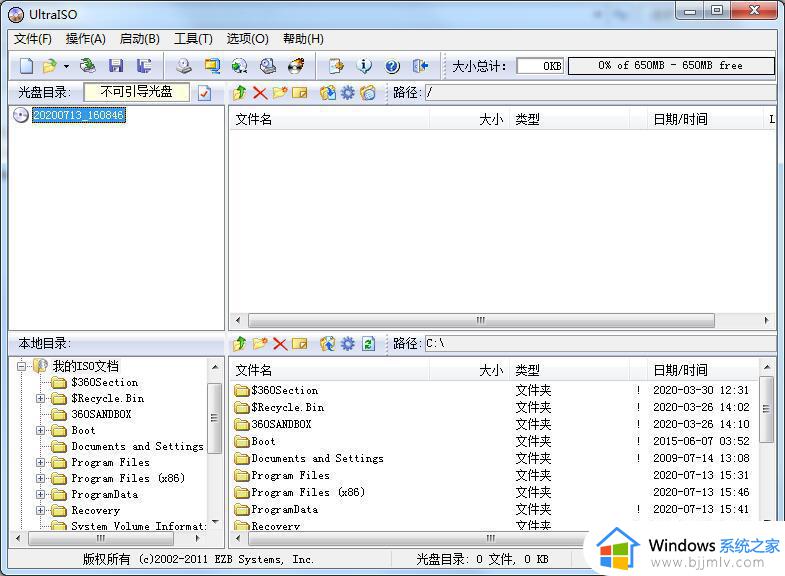Select 360SANDBOX in the local folder tree
This screenshot has height=576, width=785.
[101, 414]
